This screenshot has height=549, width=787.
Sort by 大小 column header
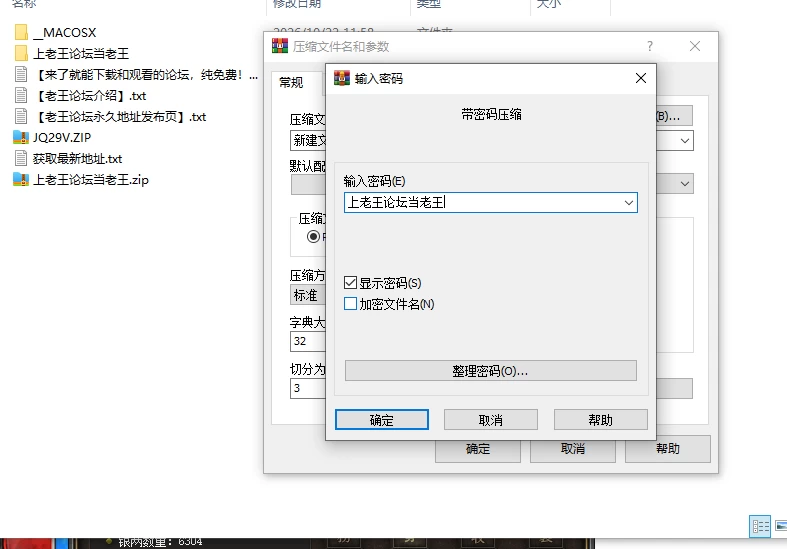pos(549,4)
